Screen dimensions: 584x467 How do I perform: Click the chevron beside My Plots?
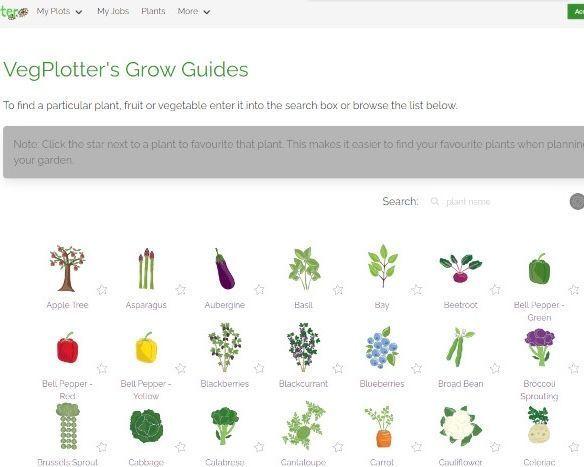click(79, 12)
